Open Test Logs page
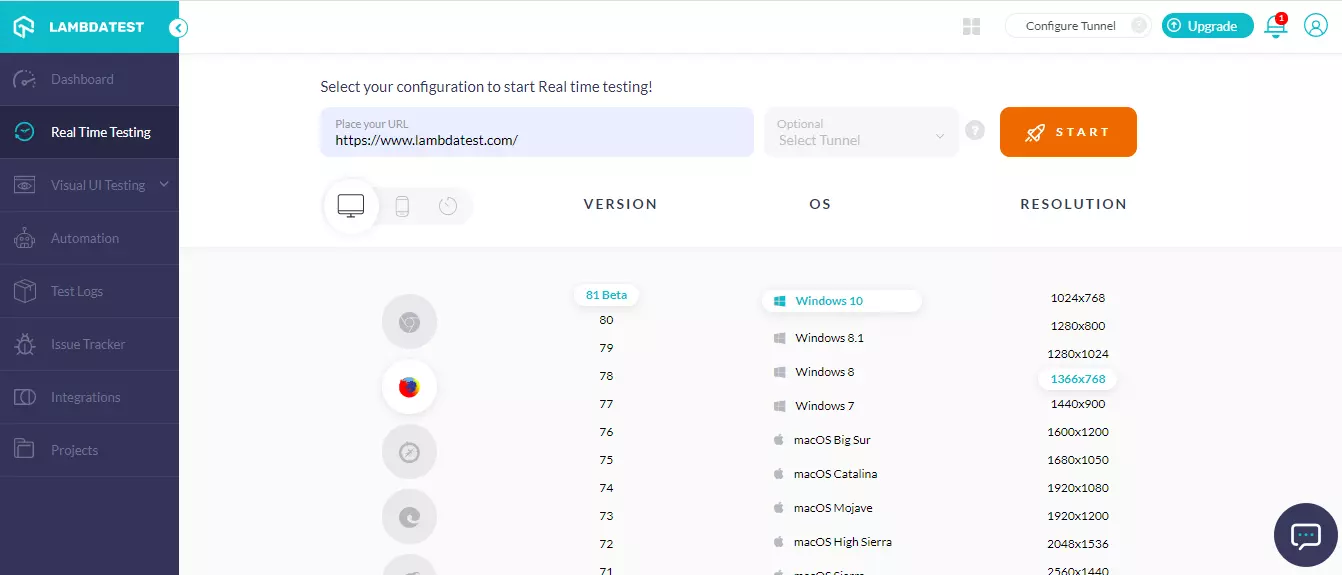 [89, 291]
